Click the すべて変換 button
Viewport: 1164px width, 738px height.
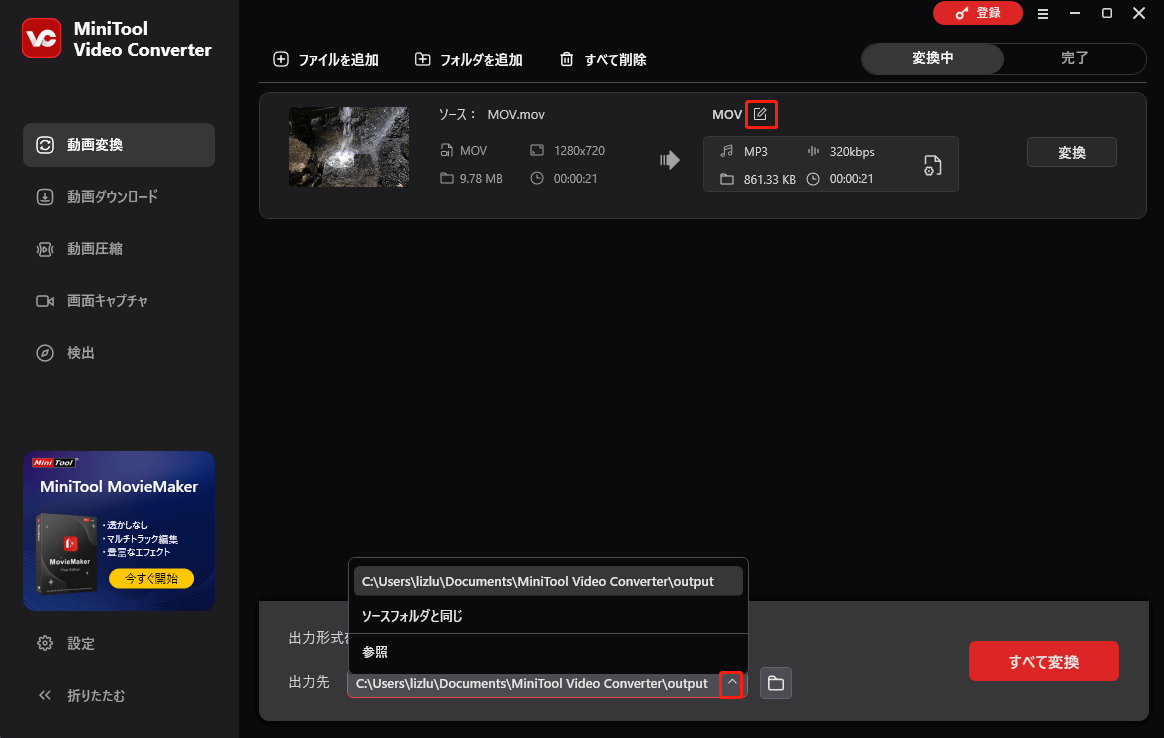click(1043, 662)
